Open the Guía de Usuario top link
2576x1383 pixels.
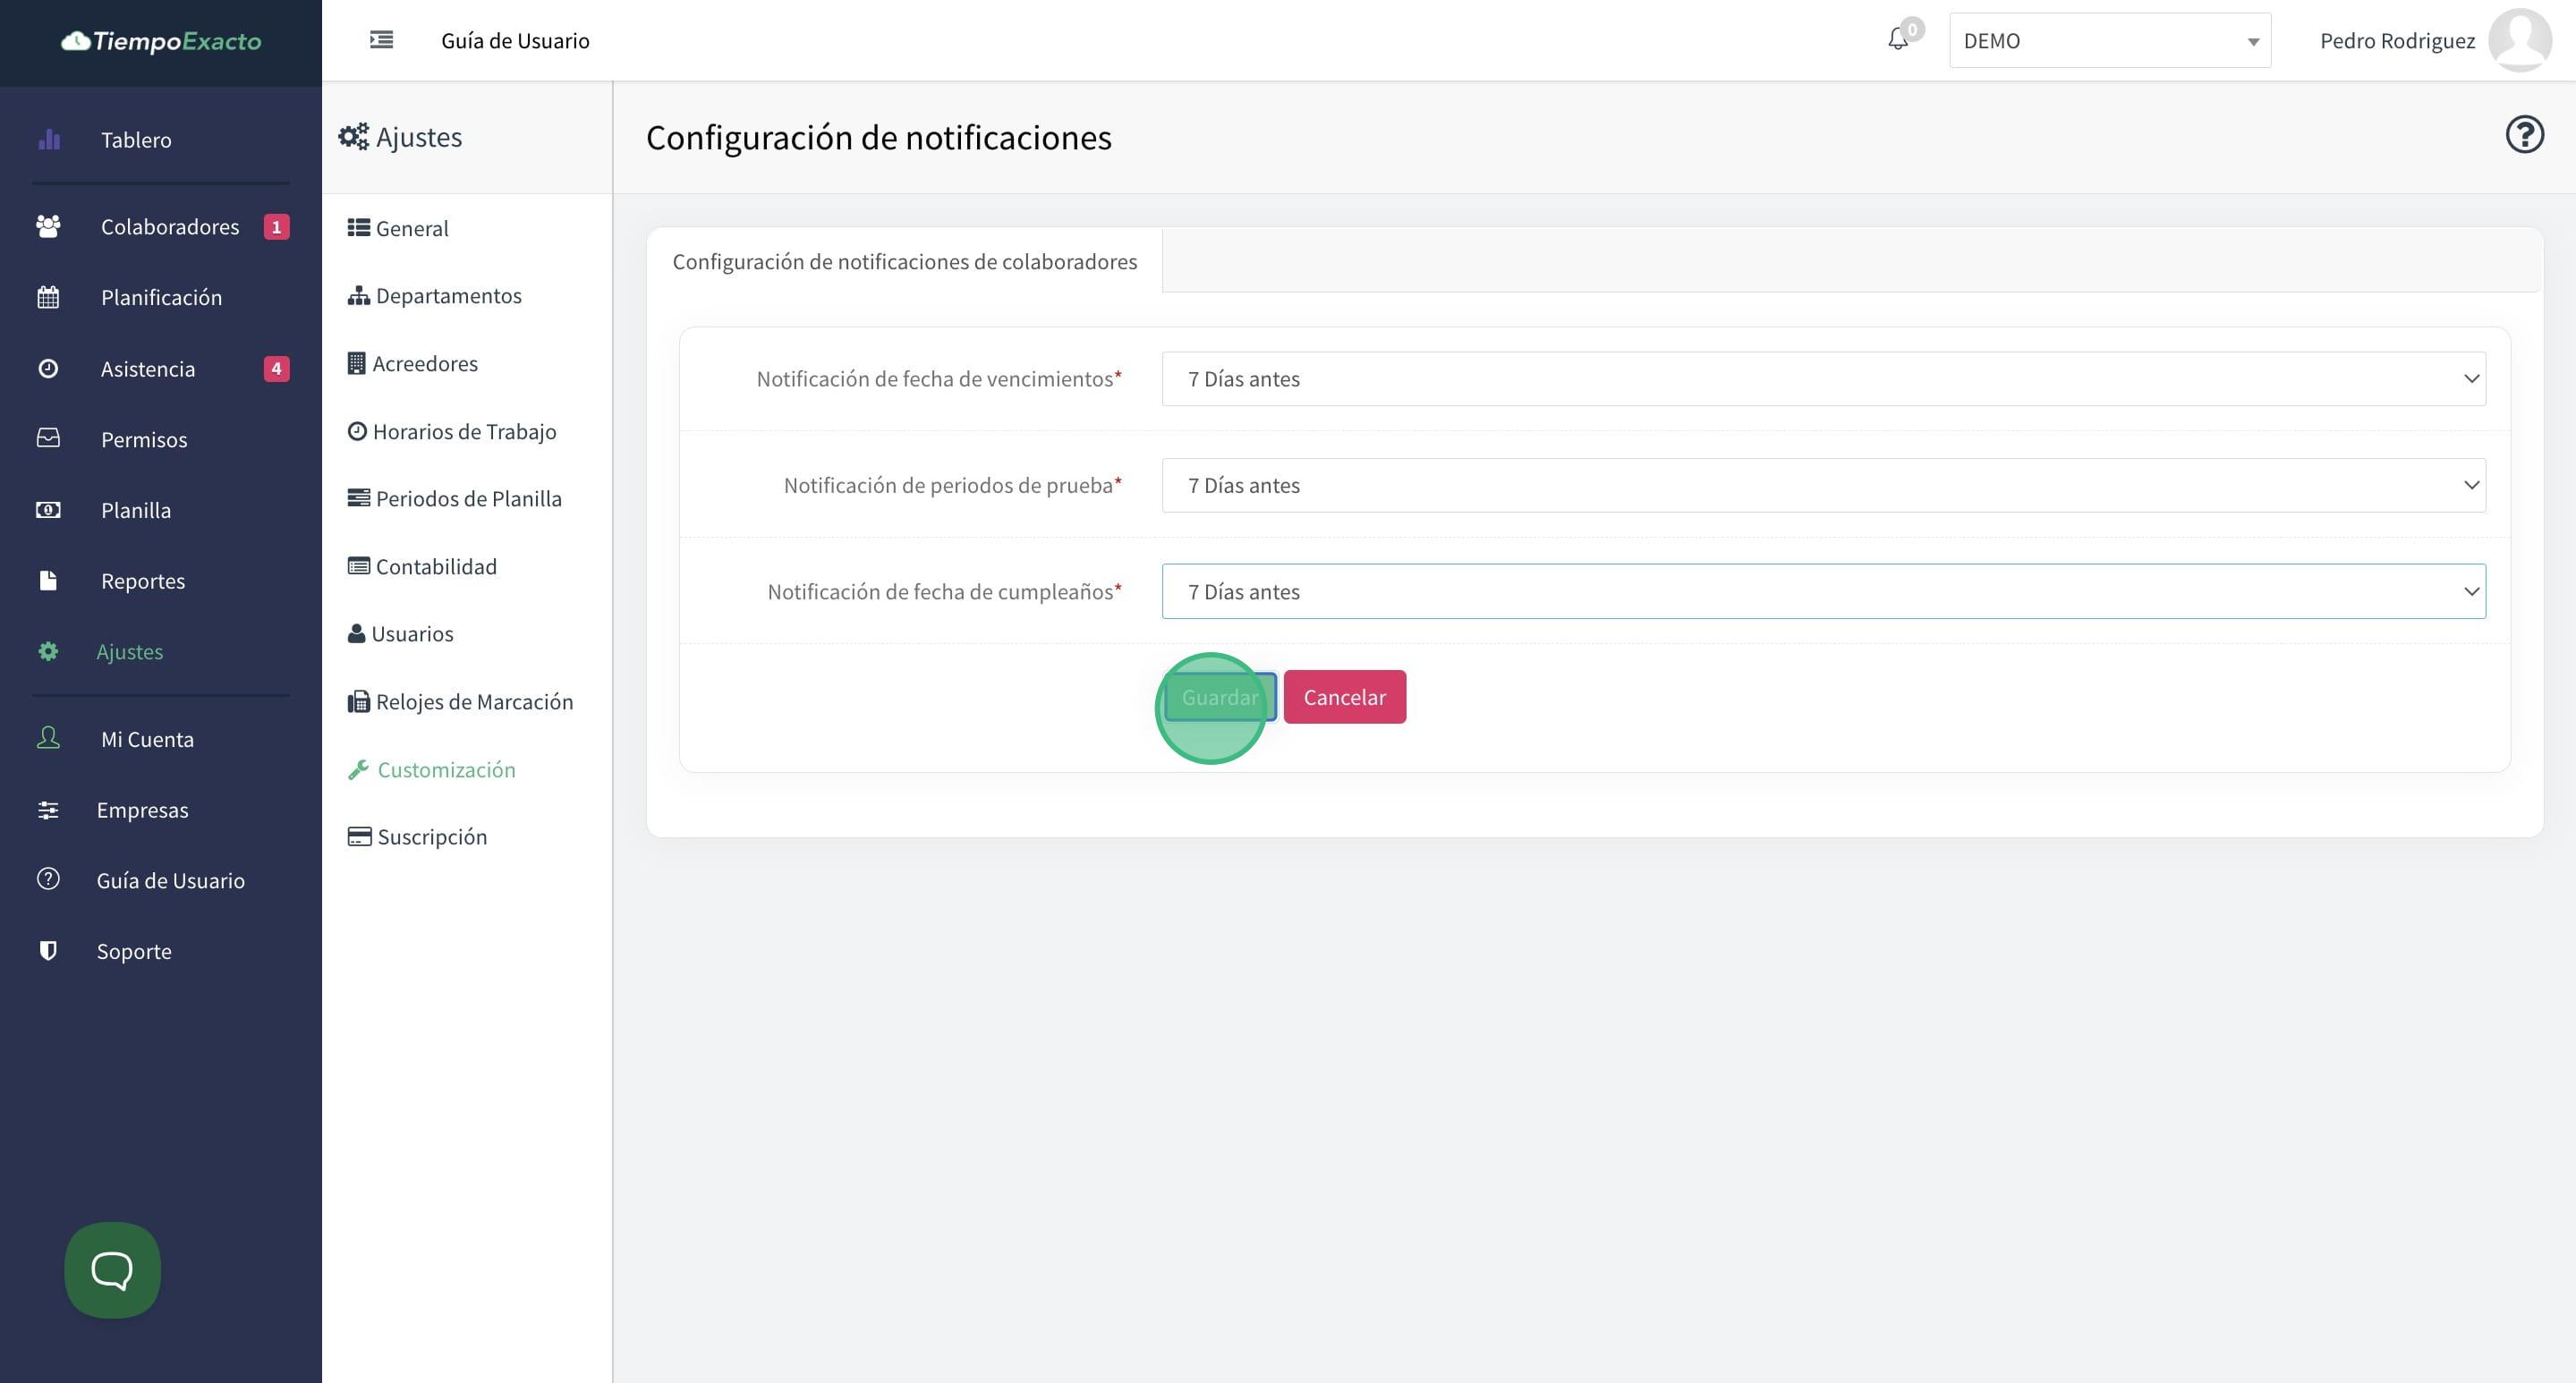pyautogui.click(x=515, y=41)
